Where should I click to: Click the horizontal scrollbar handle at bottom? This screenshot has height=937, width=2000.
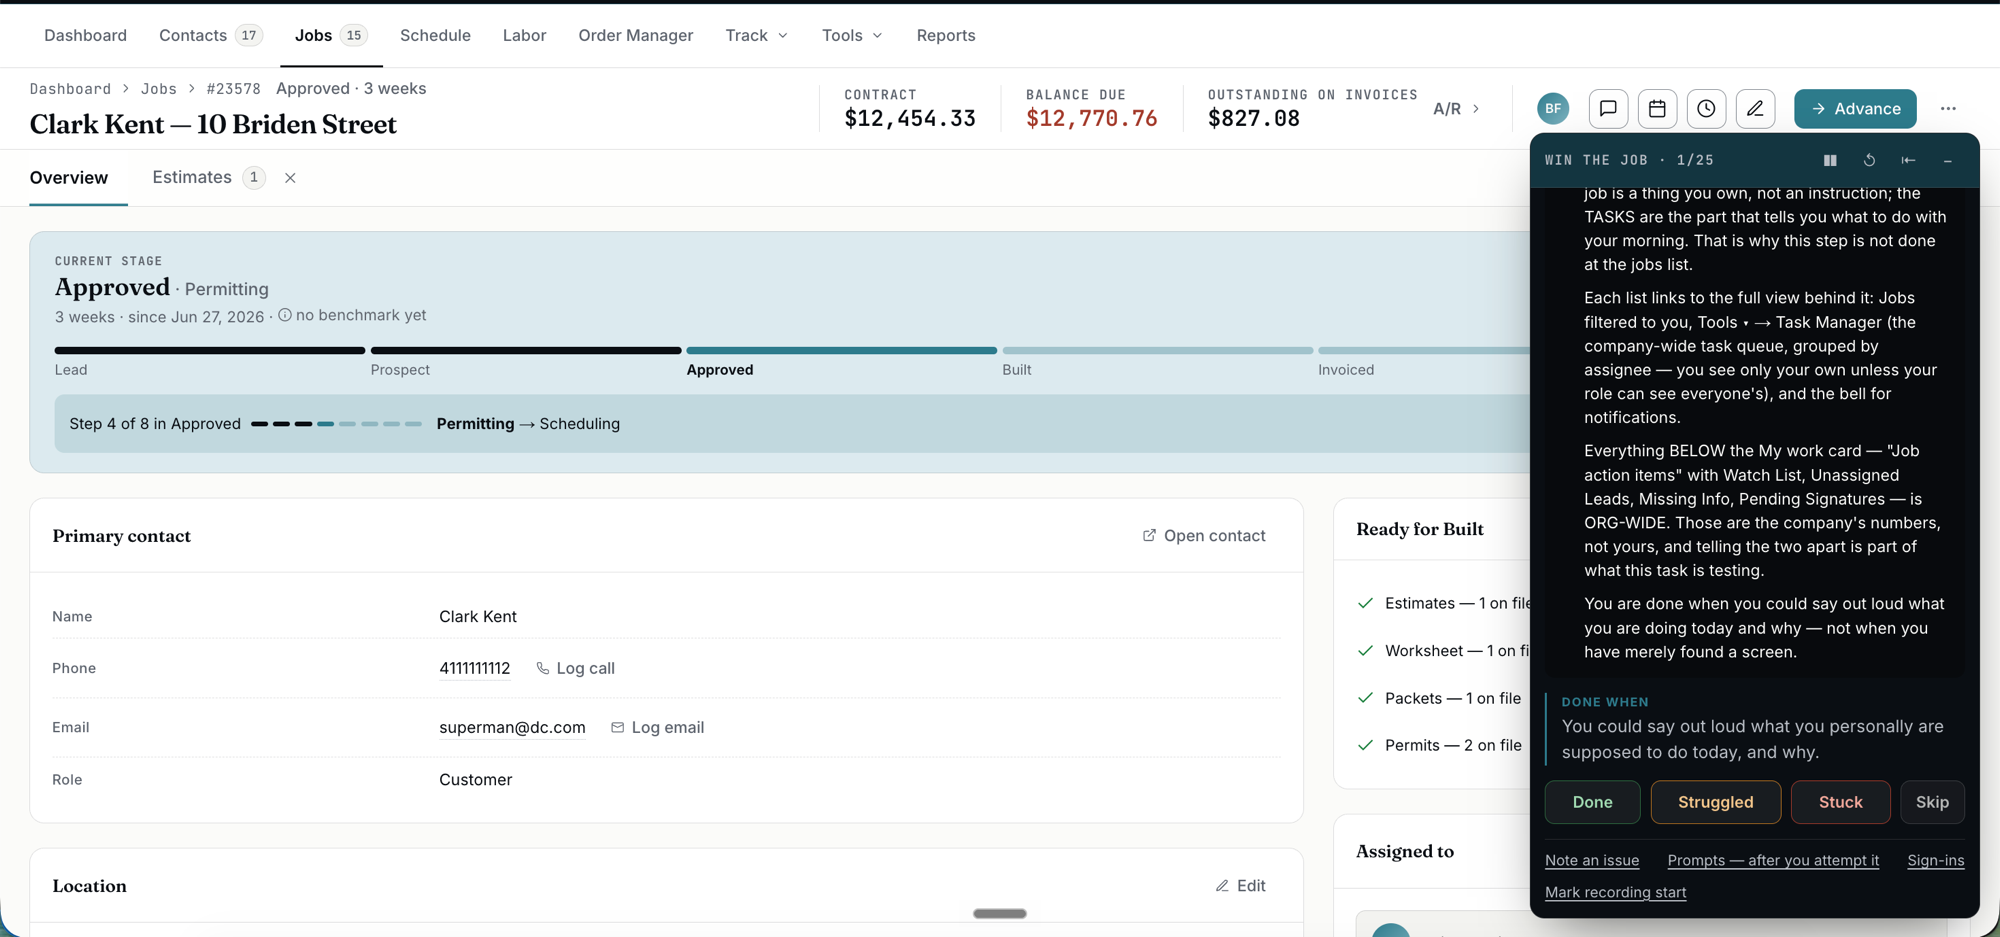1000,913
